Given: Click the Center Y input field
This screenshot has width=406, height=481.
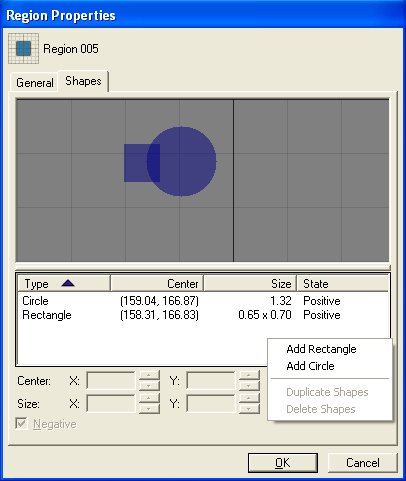Looking at the screenshot, I should point(211,380).
